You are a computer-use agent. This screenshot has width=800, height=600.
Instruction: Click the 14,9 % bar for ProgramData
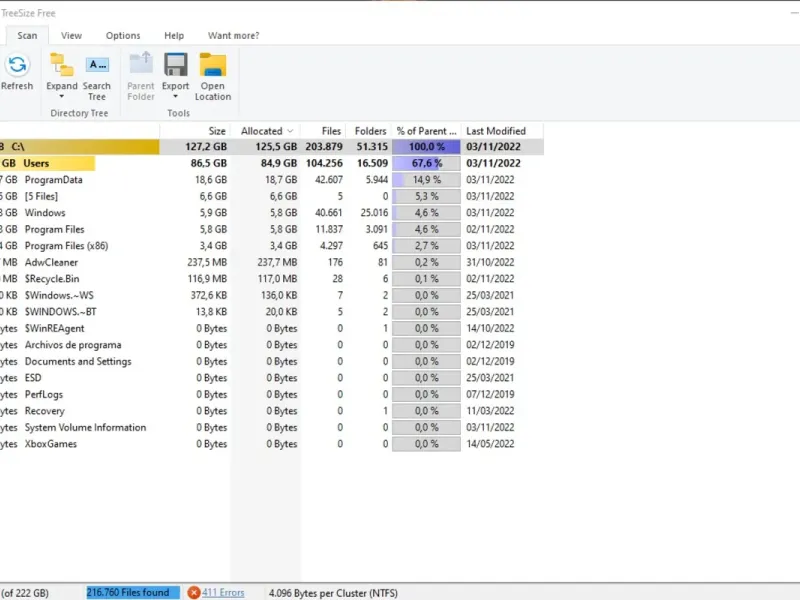pos(427,180)
